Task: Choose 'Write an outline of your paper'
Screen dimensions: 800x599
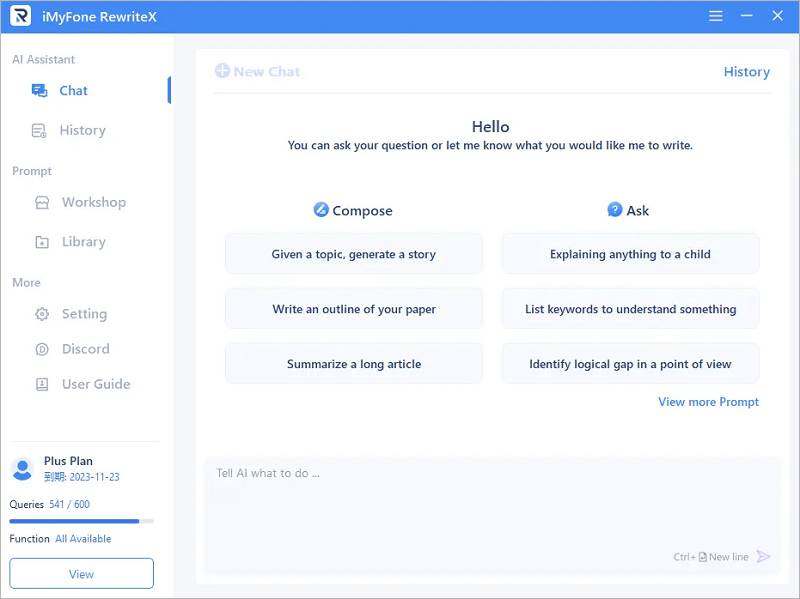Action: (x=354, y=309)
